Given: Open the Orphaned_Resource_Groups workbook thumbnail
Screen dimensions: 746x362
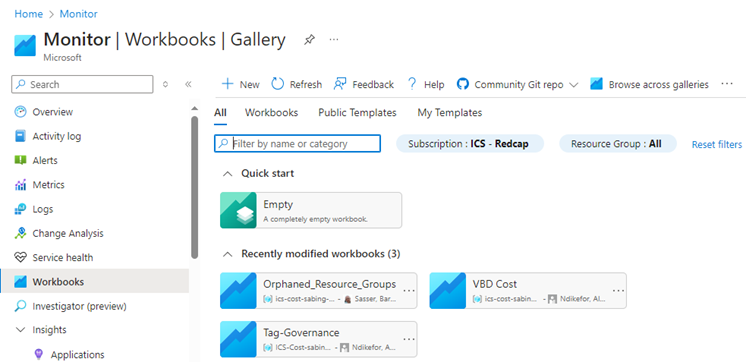Looking at the screenshot, I should (238, 291).
